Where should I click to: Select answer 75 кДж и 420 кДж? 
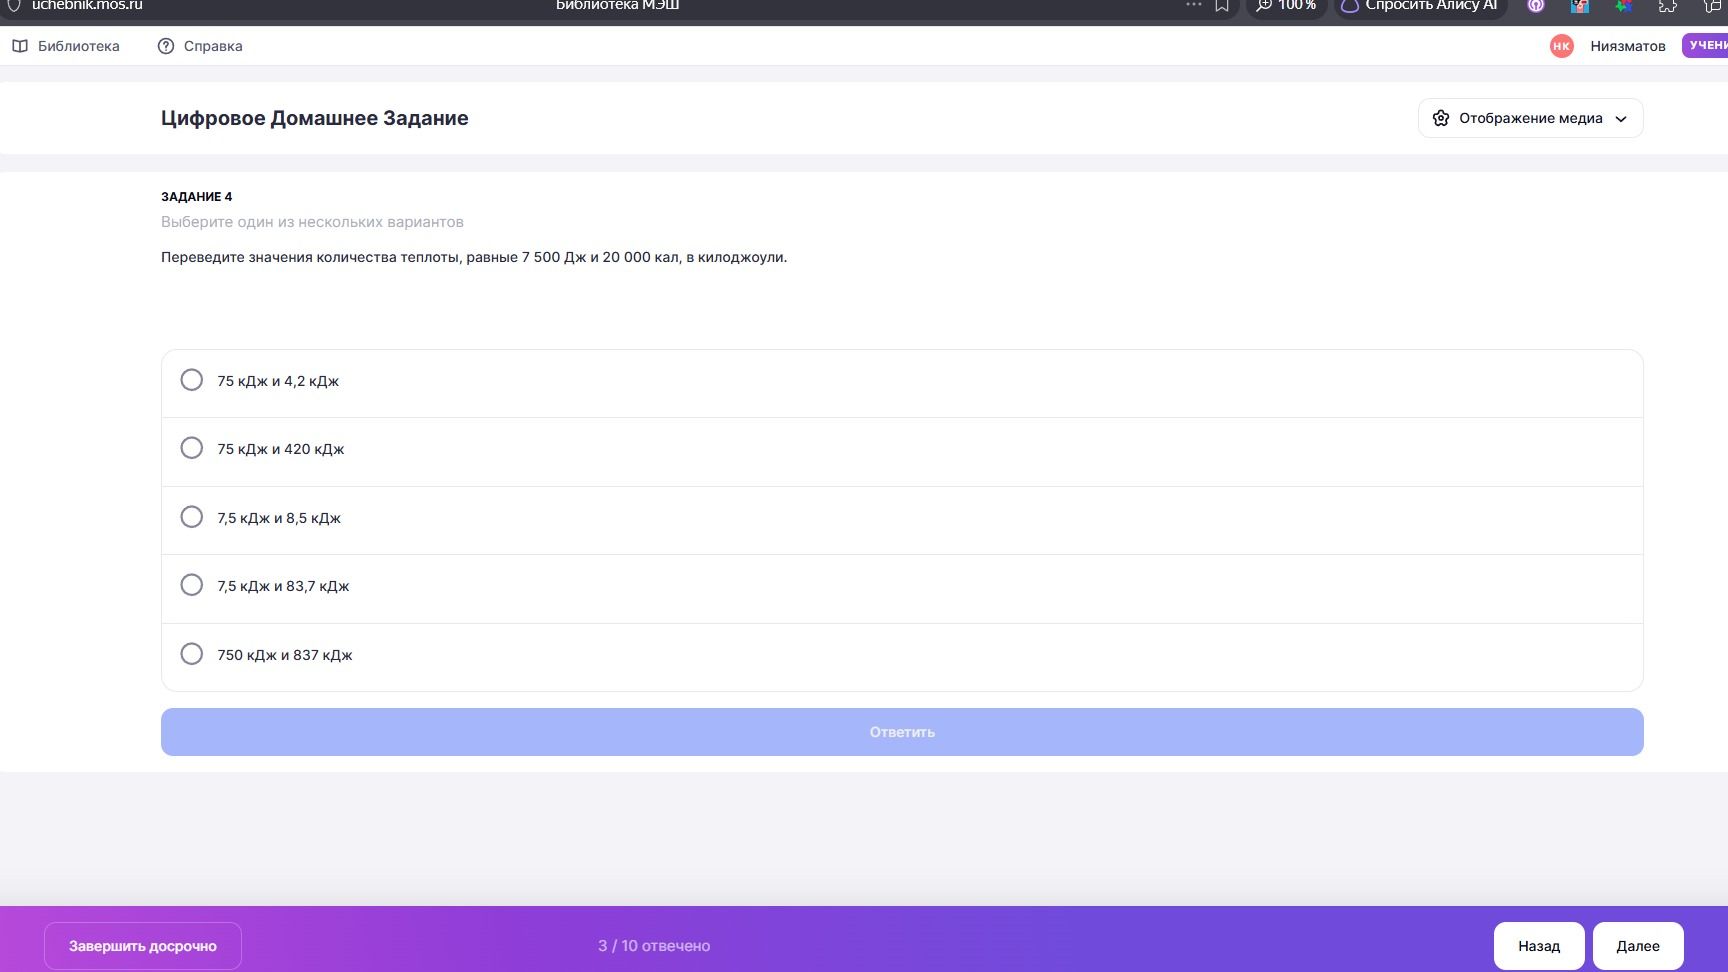tap(902, 449)
